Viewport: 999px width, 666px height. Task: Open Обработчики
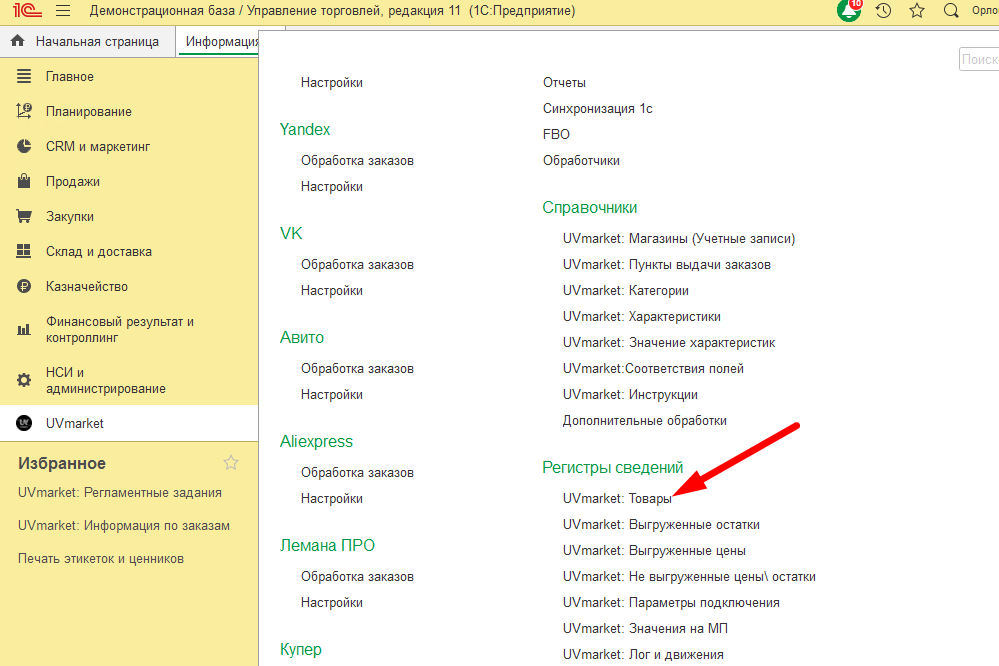581,161
